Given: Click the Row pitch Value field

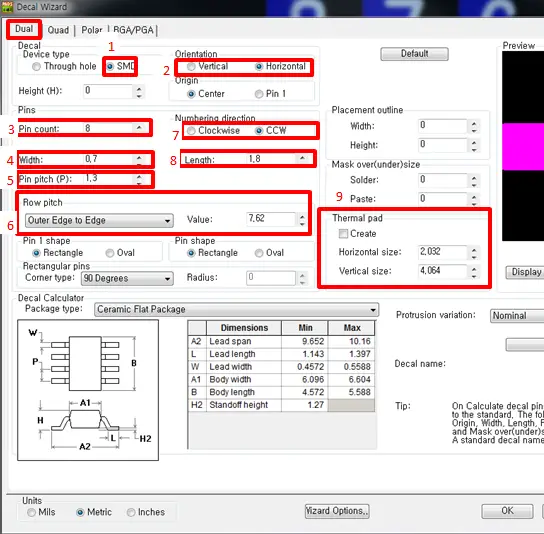Looking at the screenshot, I should click(271, 219).
